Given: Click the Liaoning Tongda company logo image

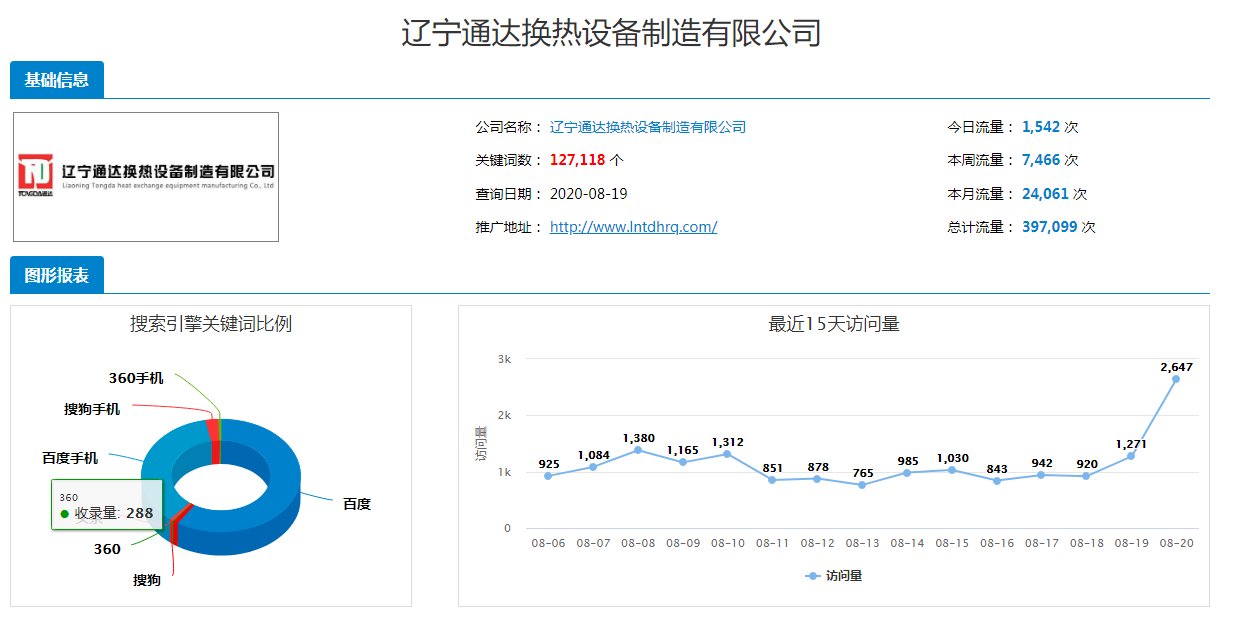Looking at the screenshot, I should pyautogui.click(x=146, y=177).
